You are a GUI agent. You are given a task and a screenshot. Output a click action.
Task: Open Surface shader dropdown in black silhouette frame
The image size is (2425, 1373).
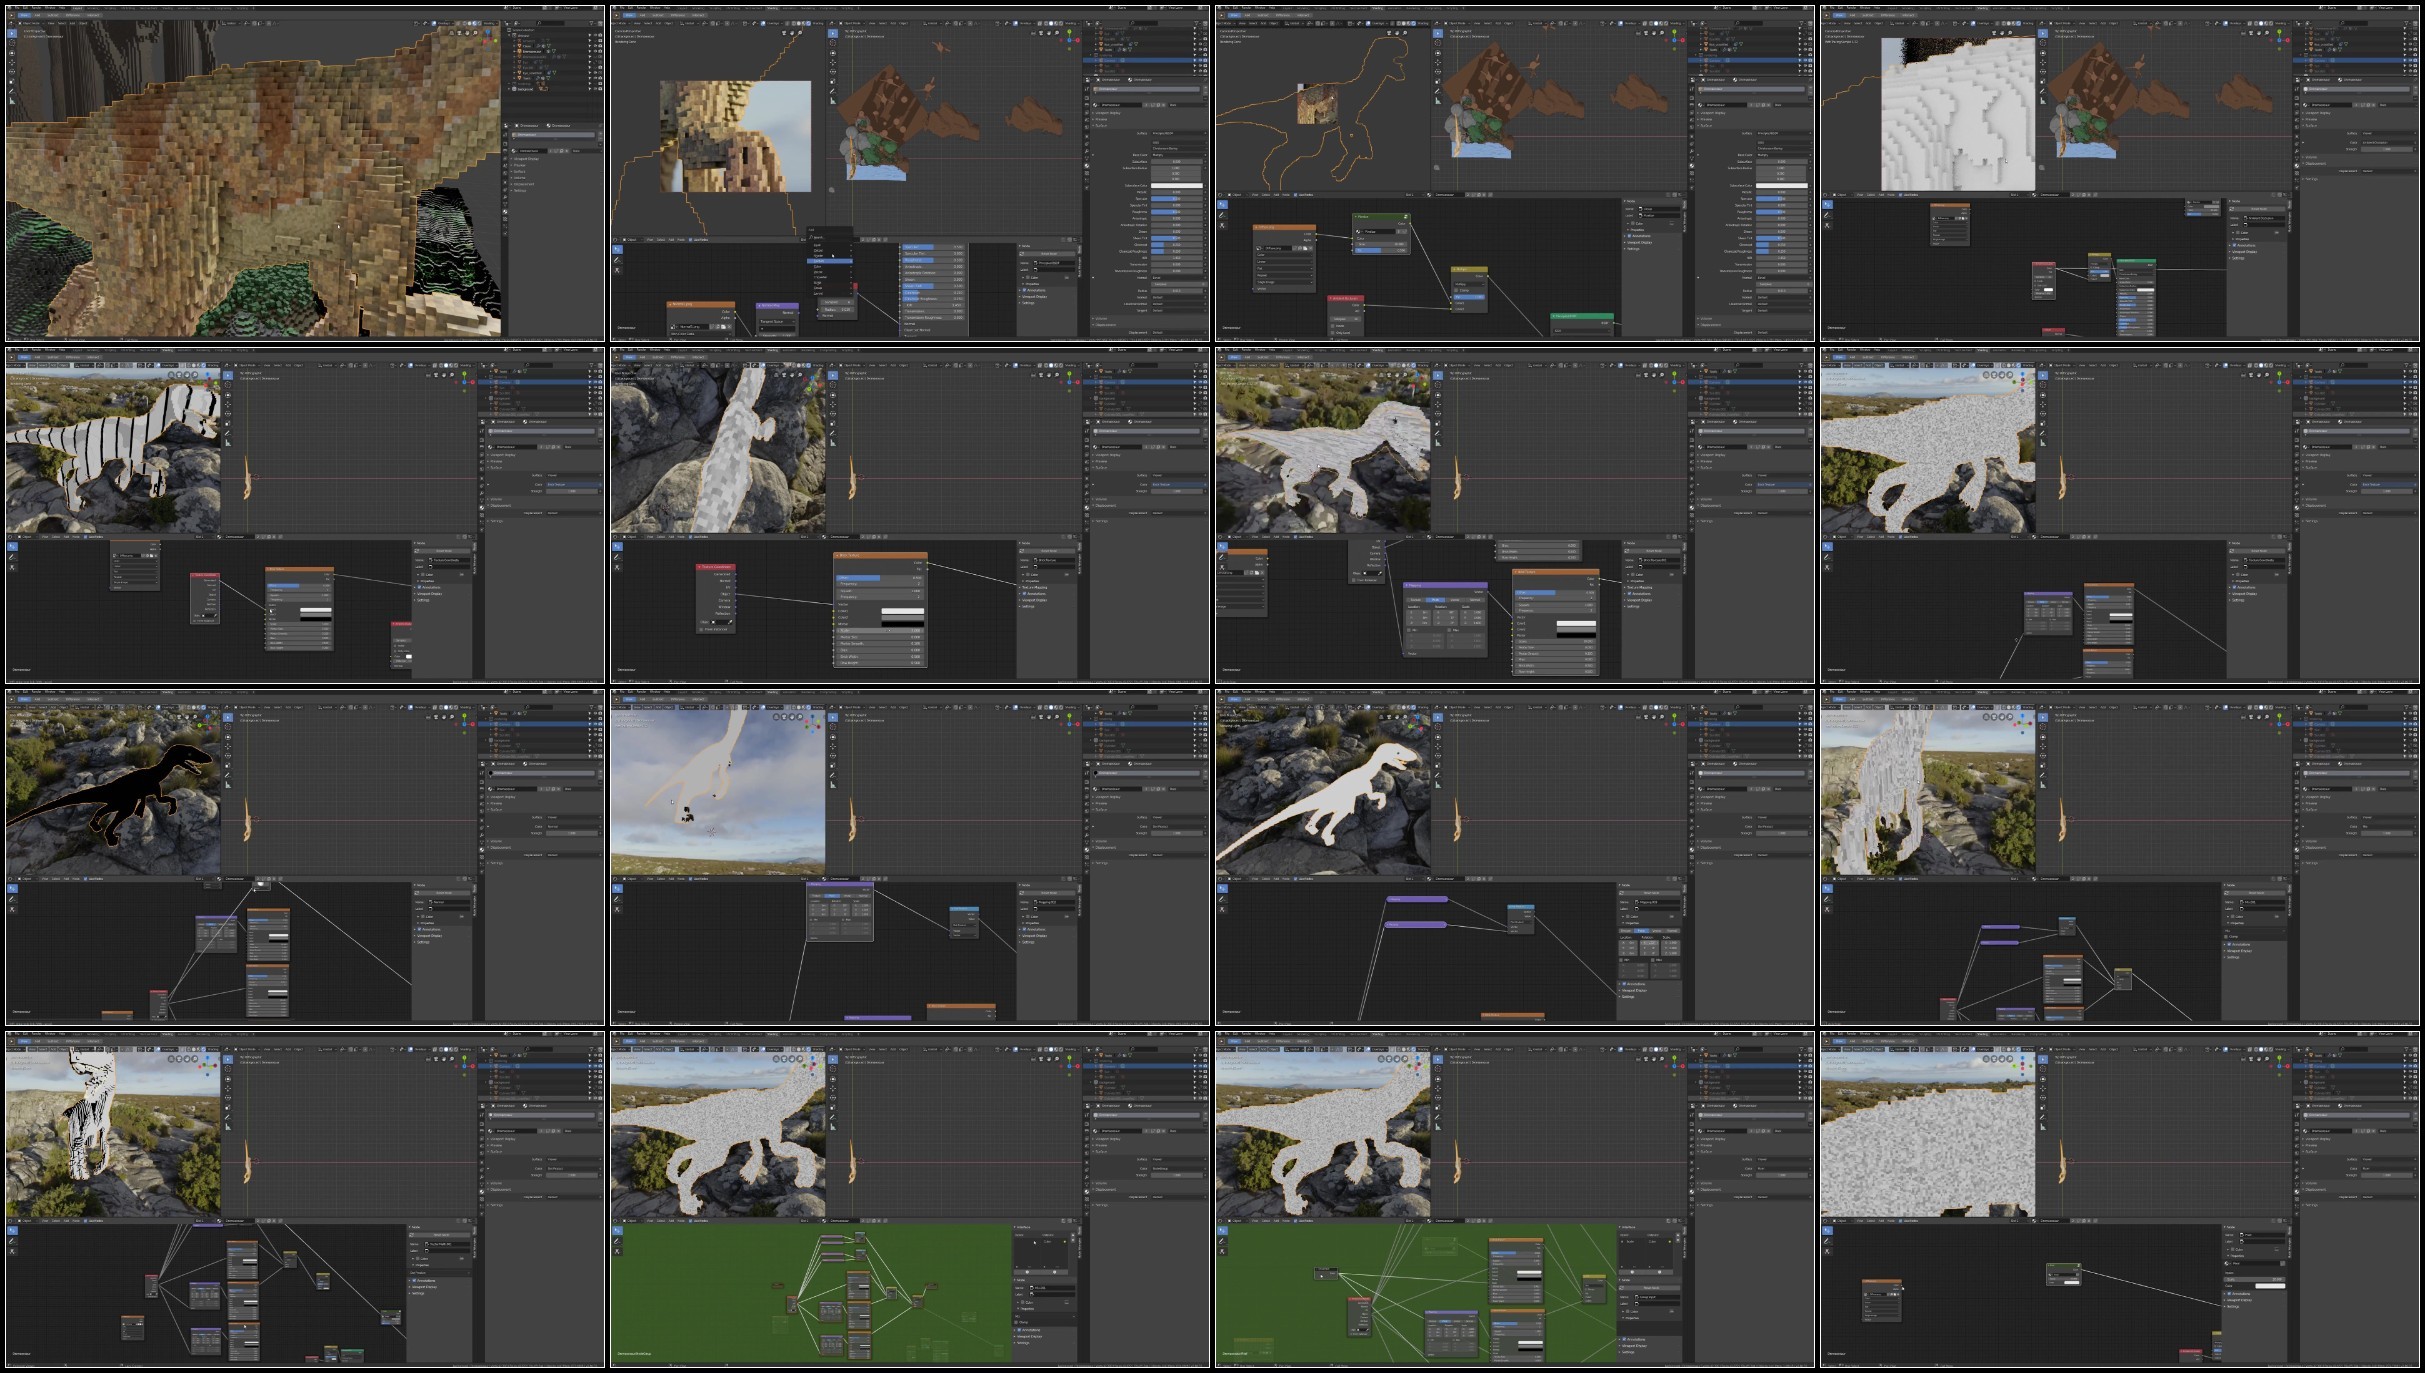[573, 817]
